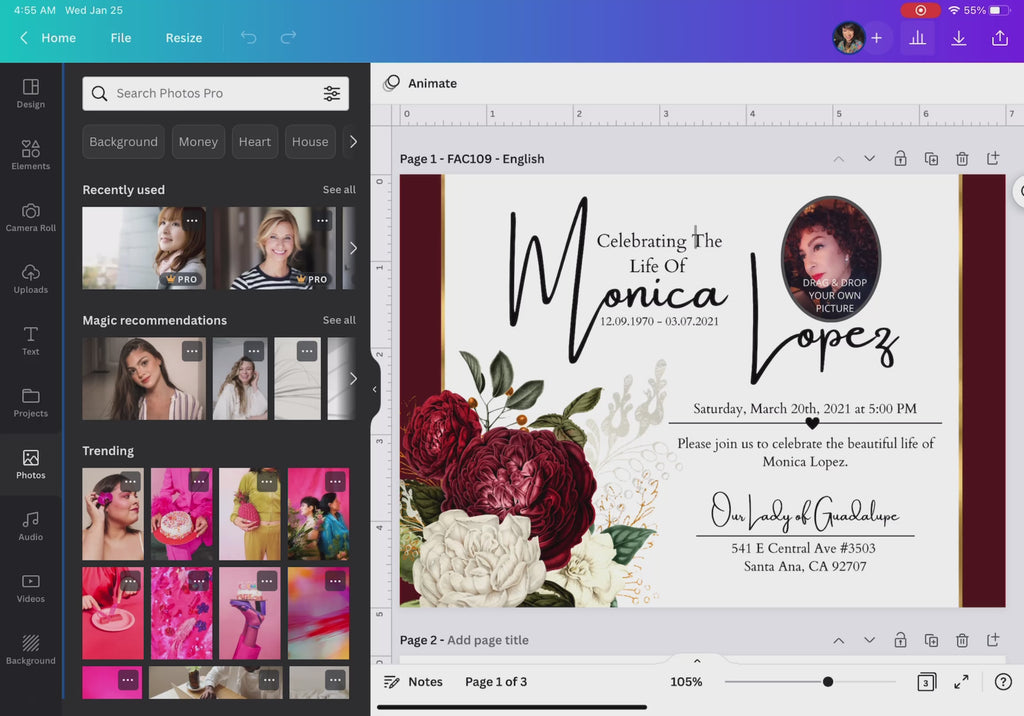Duplicate Page 1

(931, 159)
